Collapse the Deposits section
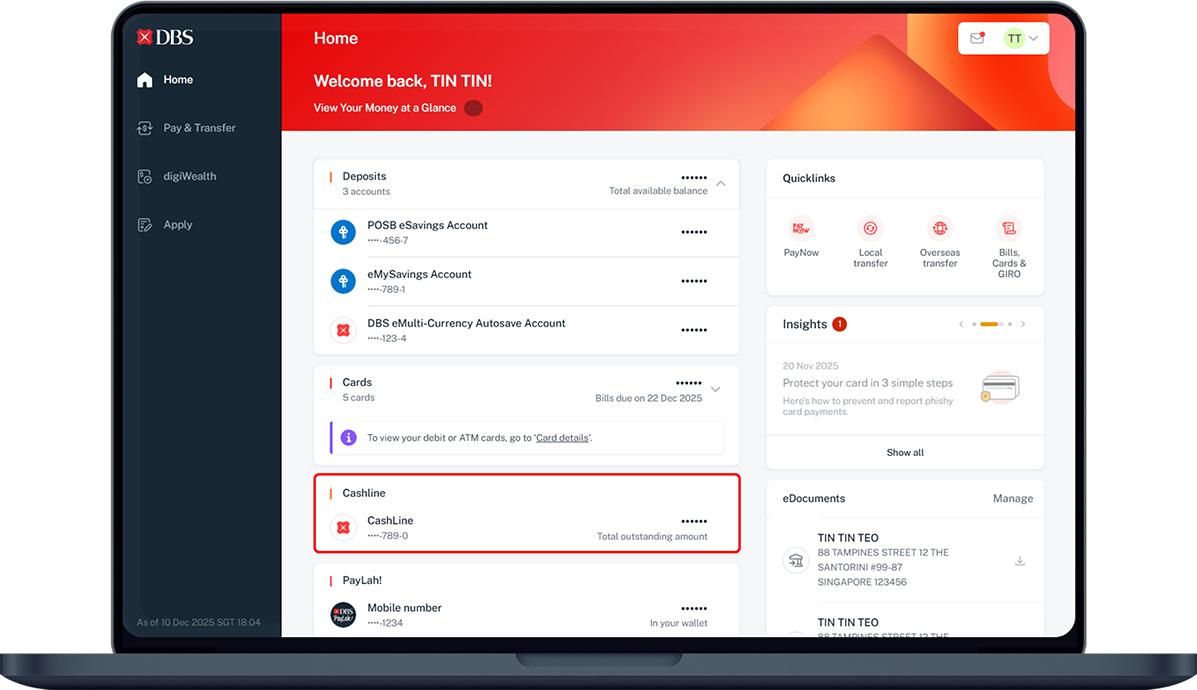Screen dimensions: 1197x690 [721, 184]
